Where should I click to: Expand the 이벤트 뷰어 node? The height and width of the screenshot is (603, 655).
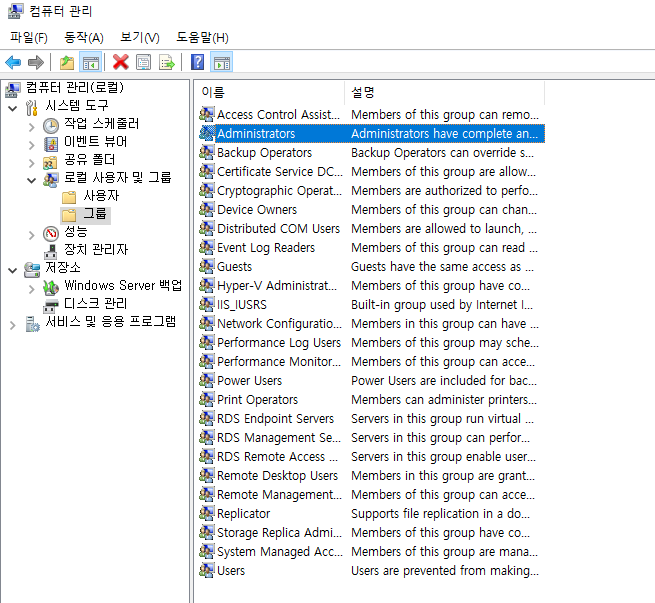31,145
